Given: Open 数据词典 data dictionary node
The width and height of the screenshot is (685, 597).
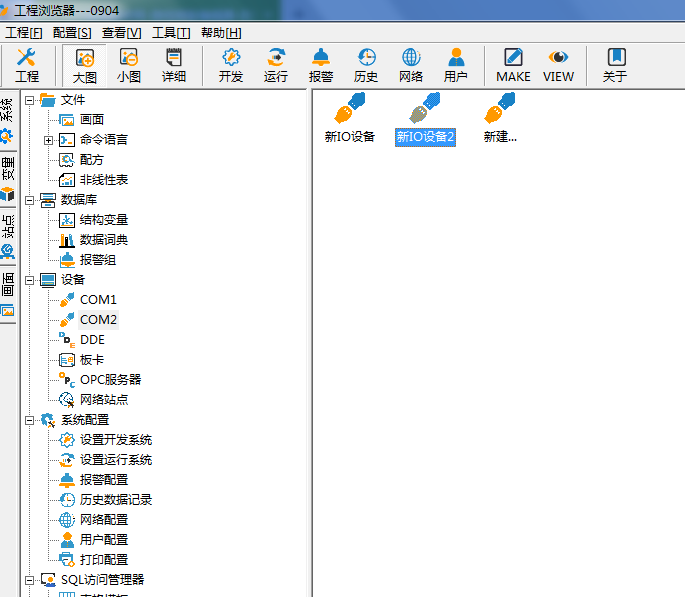Looking at the screenshot, I should point(104,240).
